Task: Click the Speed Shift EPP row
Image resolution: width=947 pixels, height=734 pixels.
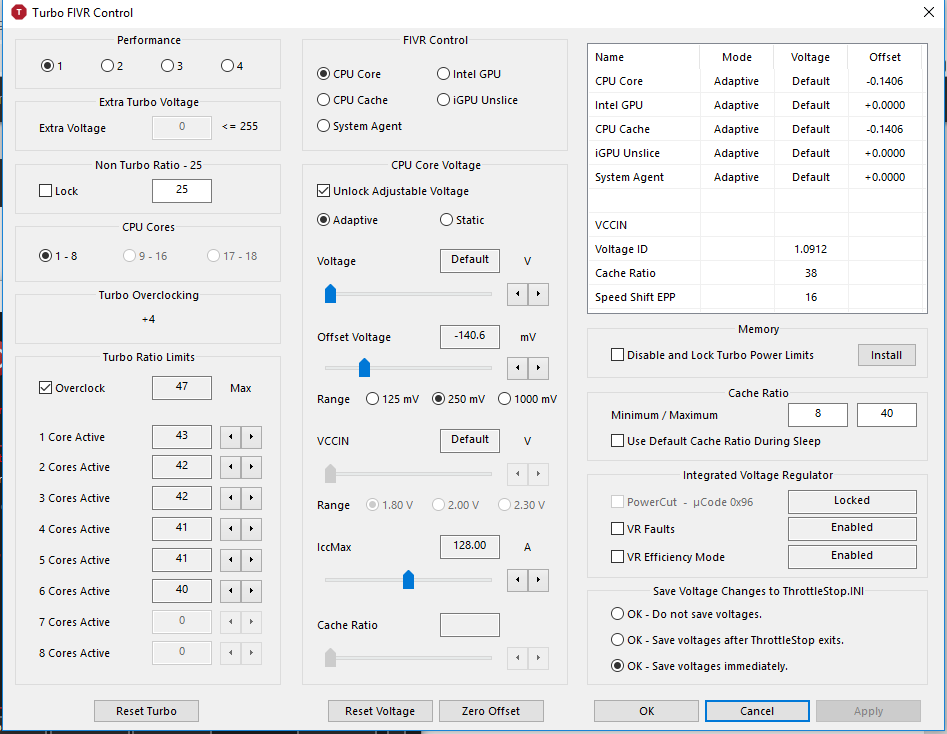Action: tap(757, 297)
